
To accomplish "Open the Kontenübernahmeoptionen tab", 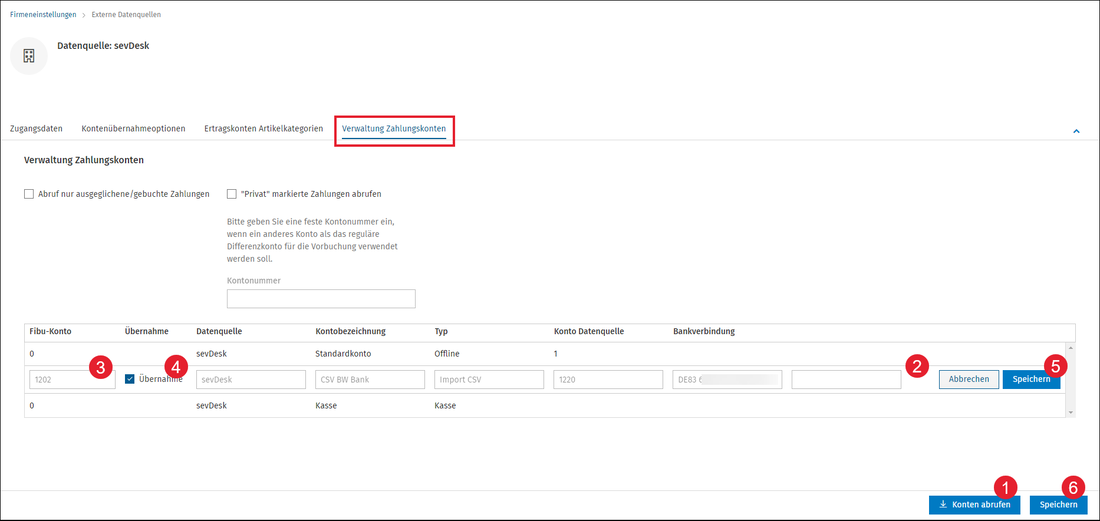I will [133, 129].
